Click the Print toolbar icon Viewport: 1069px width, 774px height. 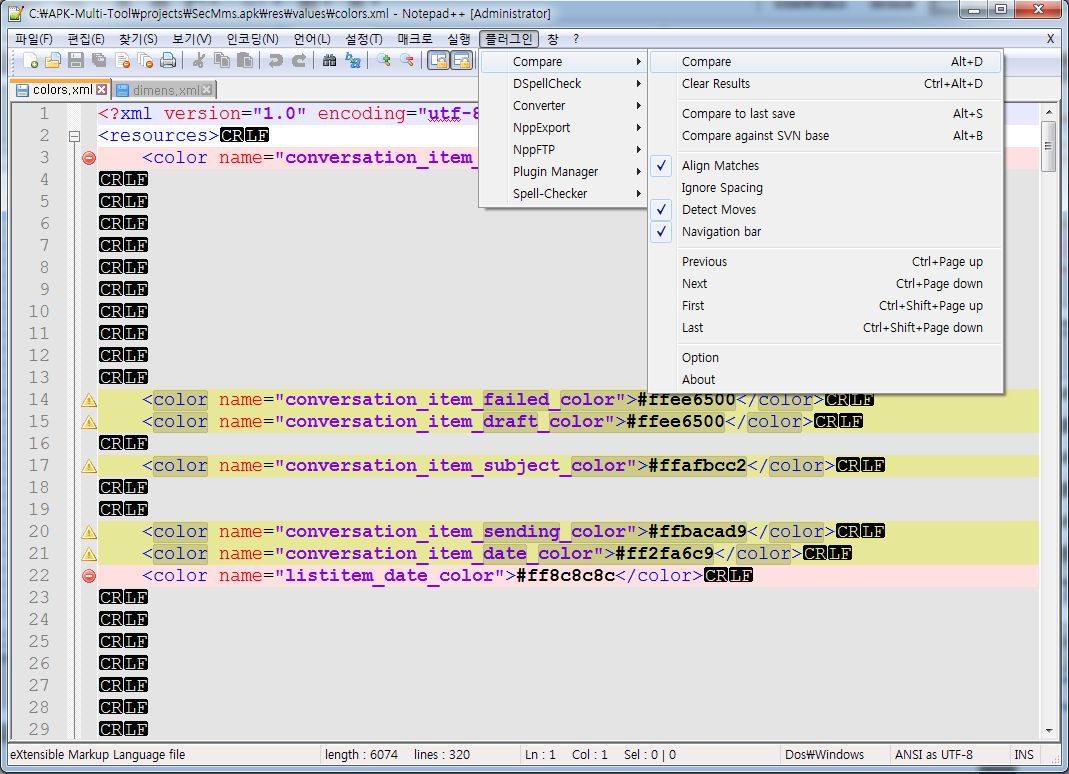168,61
